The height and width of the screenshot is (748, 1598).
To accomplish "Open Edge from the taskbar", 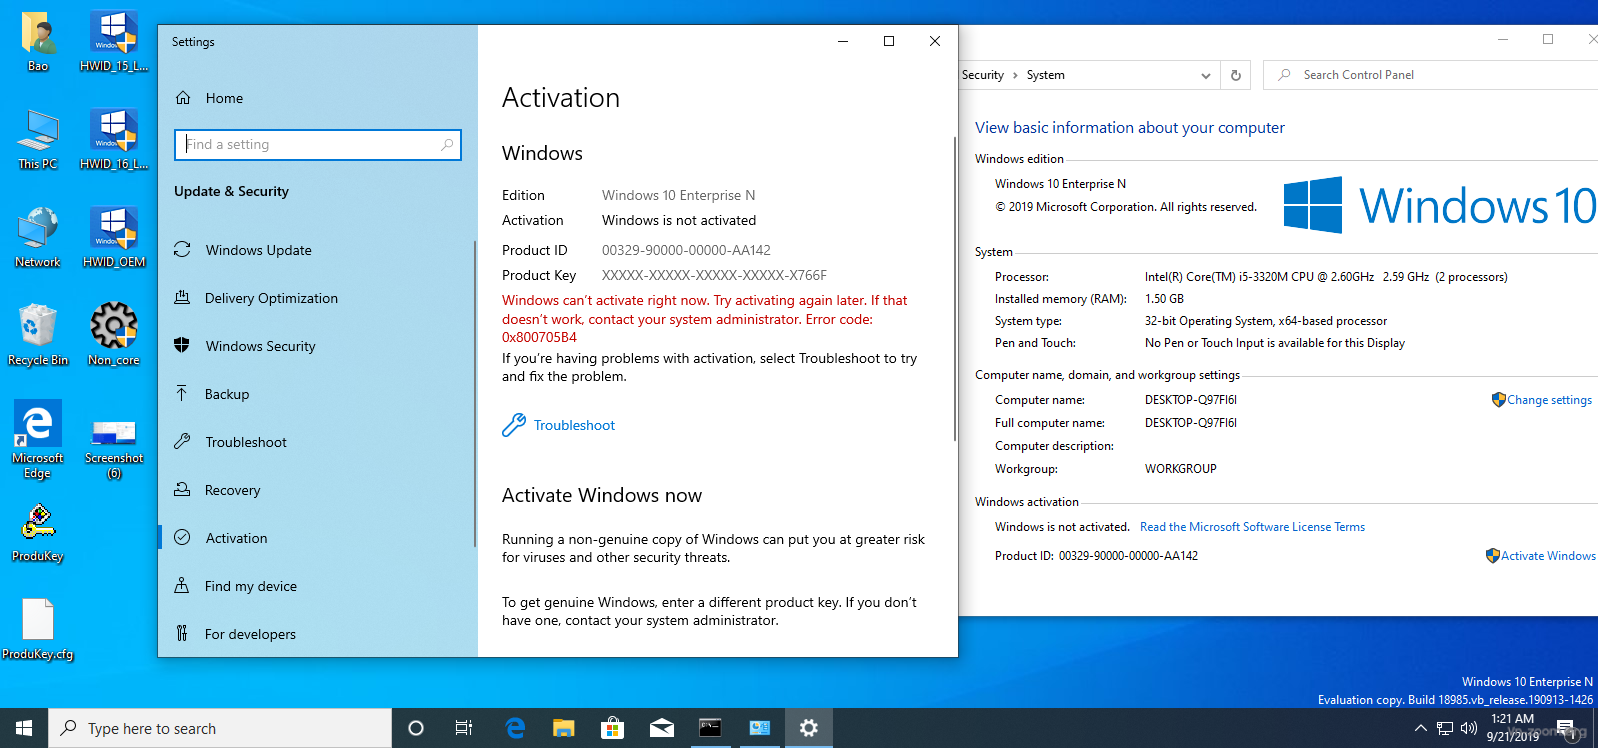I will pyautogui.click(x=515, y=728).
